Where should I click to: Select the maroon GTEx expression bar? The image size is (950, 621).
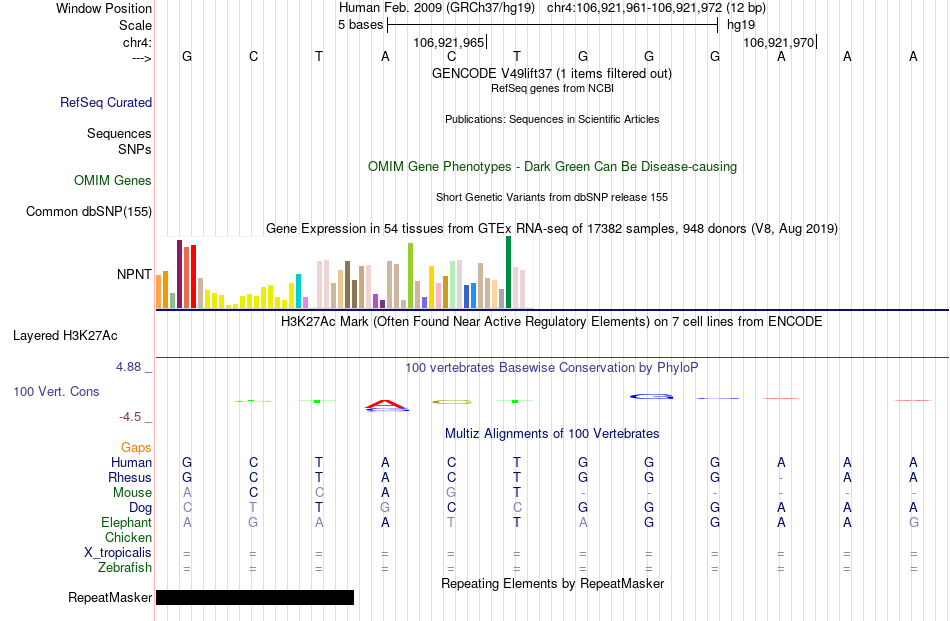[x=179, y=274]
